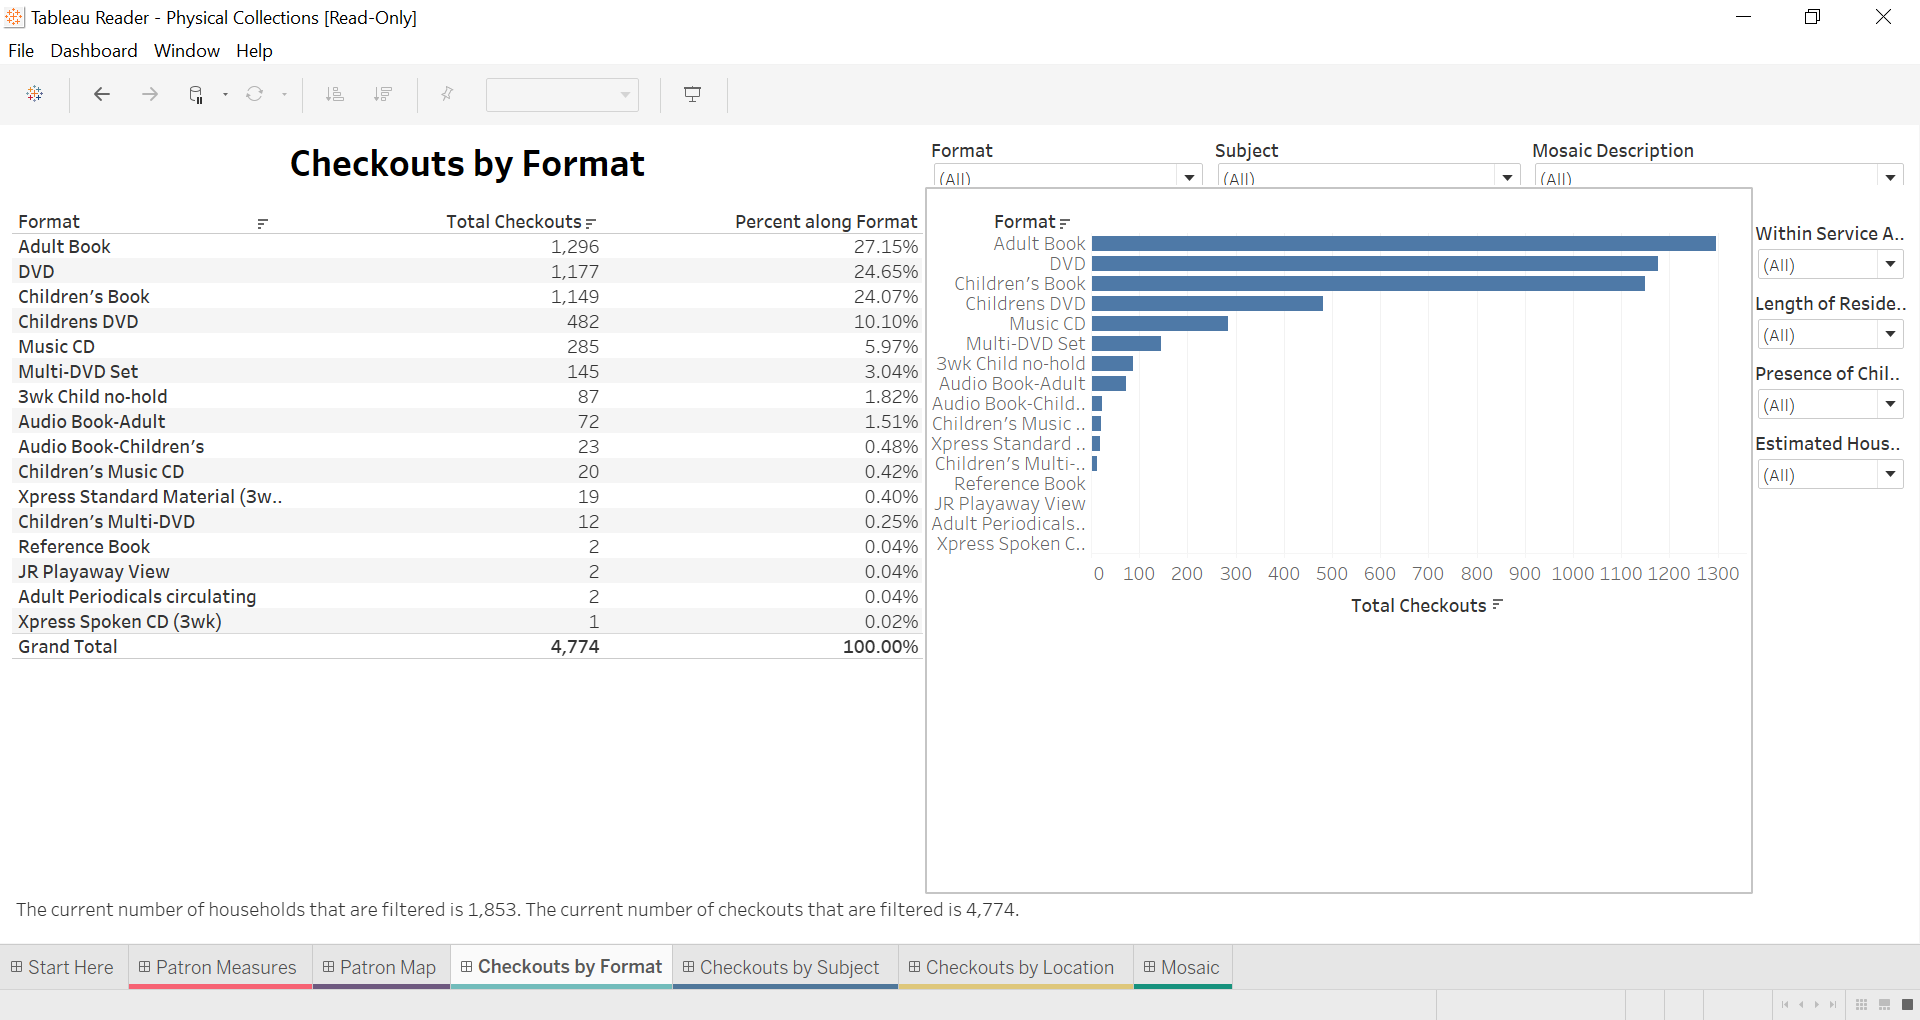Click the pin (fix axes) toolbar icon
The image size is (1920, 1020).
(447, 94)
